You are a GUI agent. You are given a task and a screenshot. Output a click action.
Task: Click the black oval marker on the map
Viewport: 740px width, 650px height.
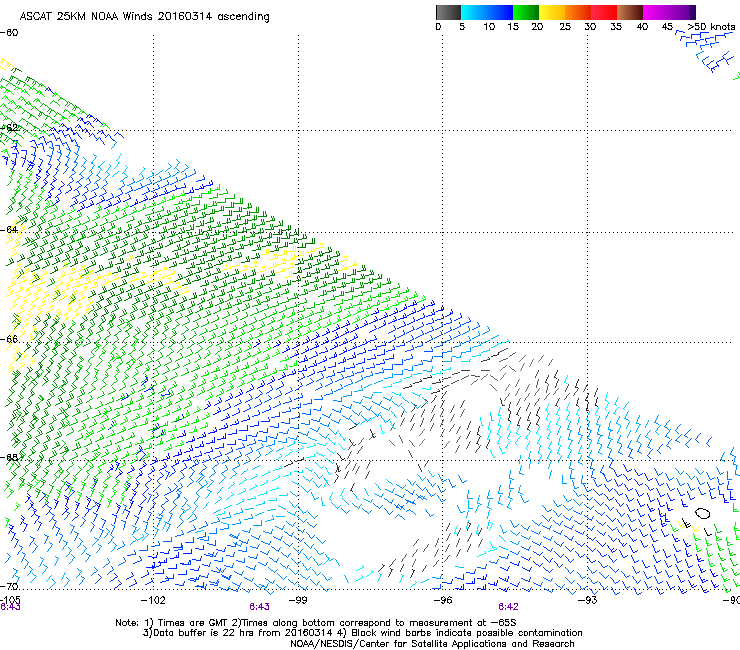702,513
